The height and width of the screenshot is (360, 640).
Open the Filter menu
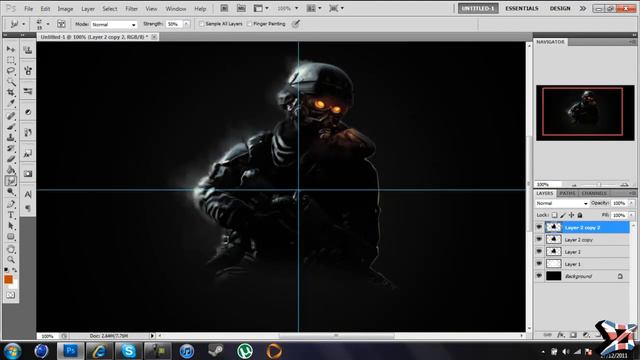(131, 9)
